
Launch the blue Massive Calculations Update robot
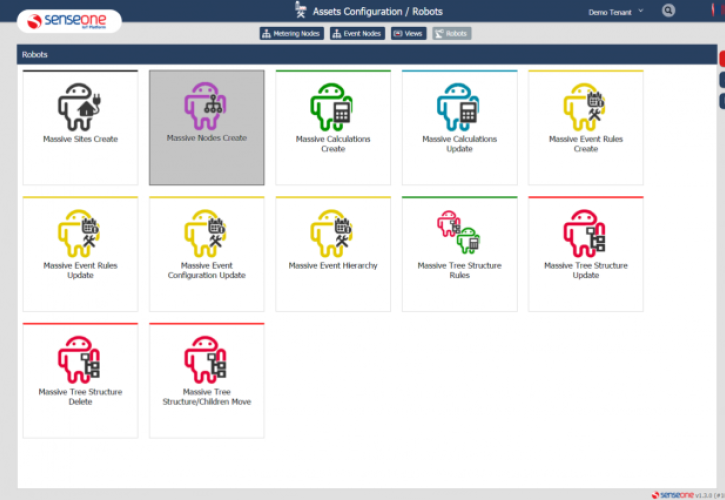point(459,127)
